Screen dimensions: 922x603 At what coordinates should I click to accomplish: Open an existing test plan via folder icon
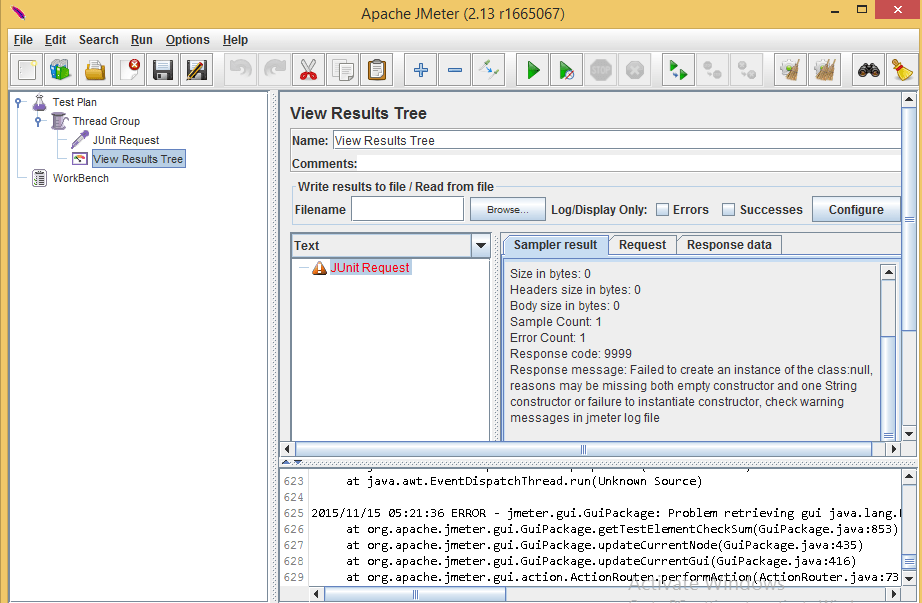pyautogui.click(x=95, y=69)
